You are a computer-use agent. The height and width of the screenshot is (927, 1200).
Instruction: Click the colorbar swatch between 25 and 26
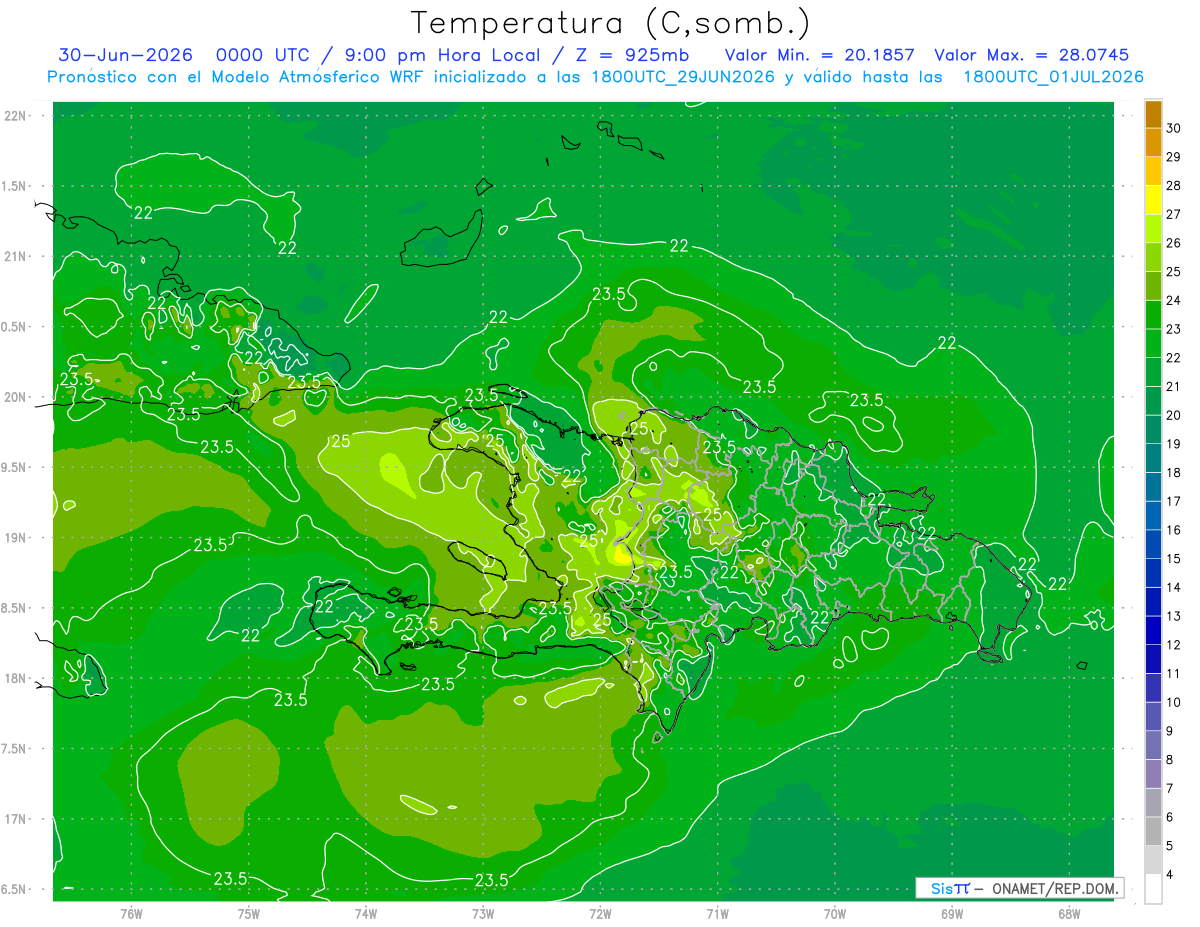[1153, 257]
